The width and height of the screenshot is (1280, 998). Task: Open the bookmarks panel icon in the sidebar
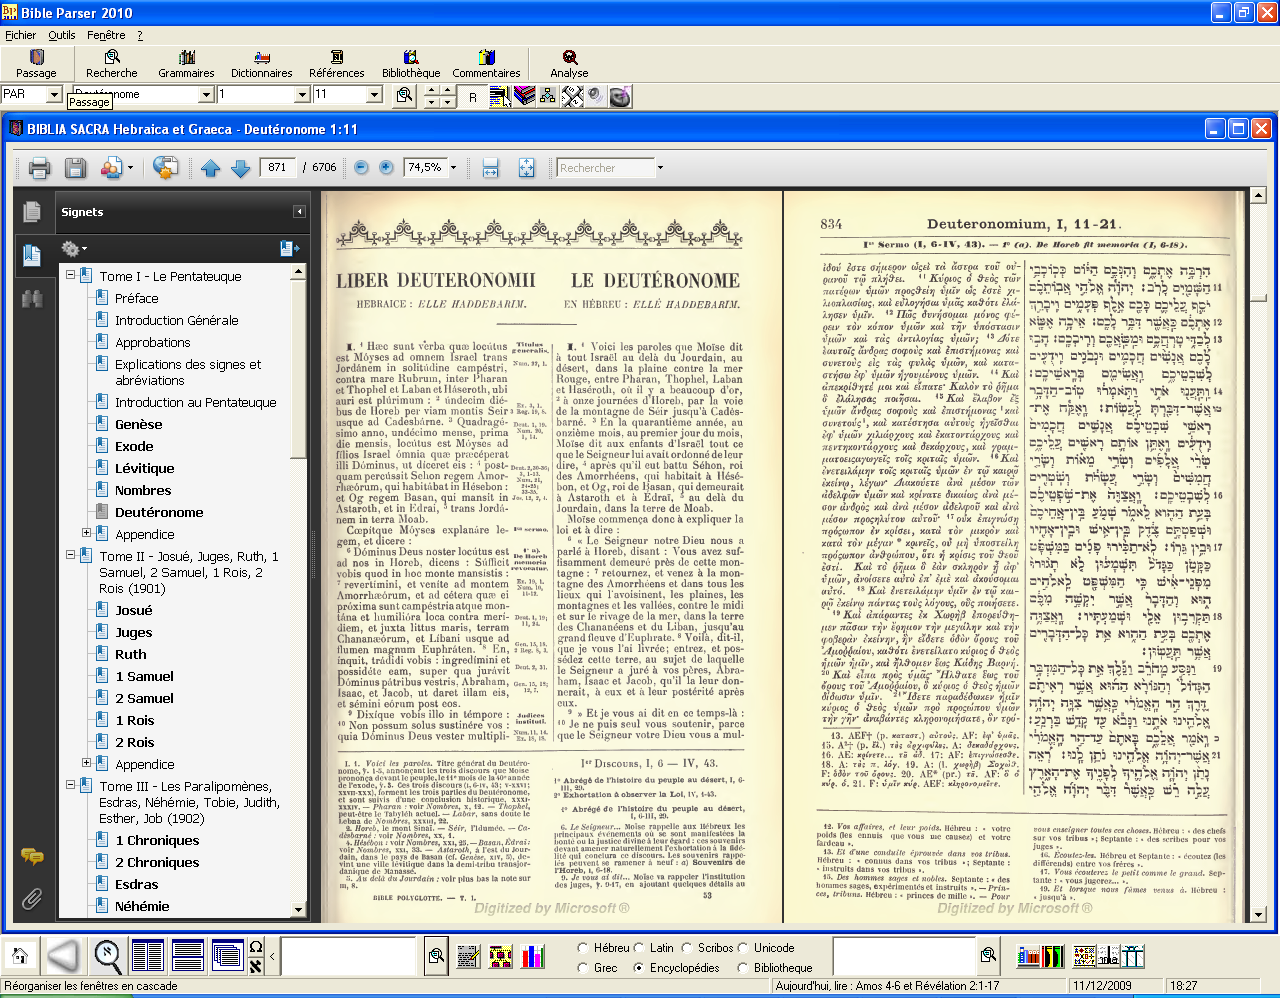(x=32, y=256)
